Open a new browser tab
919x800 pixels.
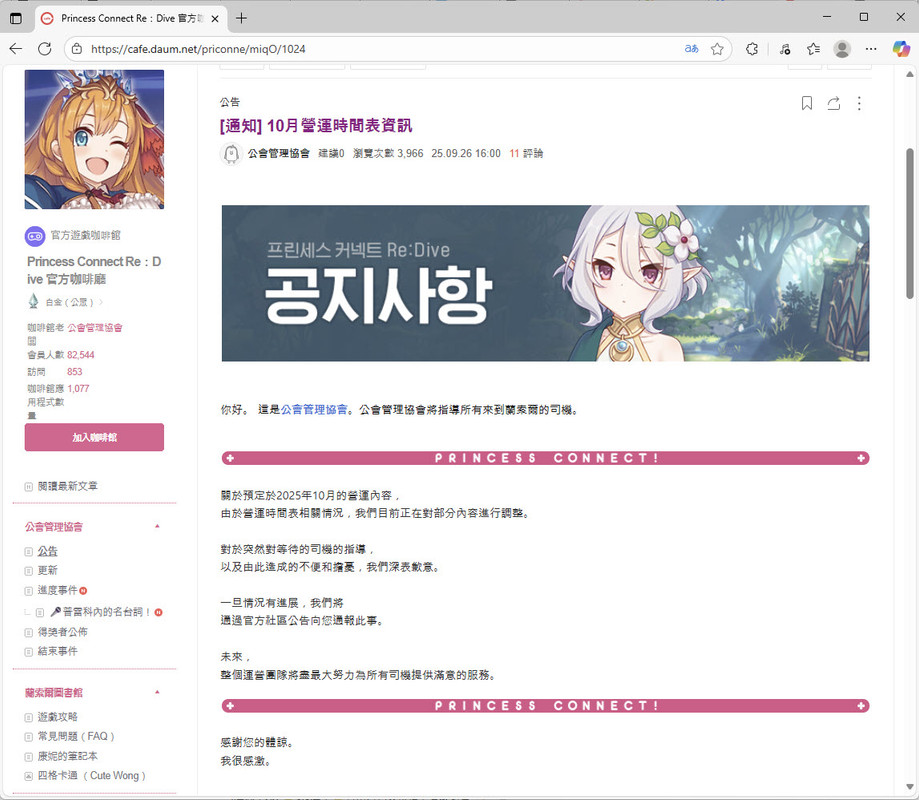point(241,18)
